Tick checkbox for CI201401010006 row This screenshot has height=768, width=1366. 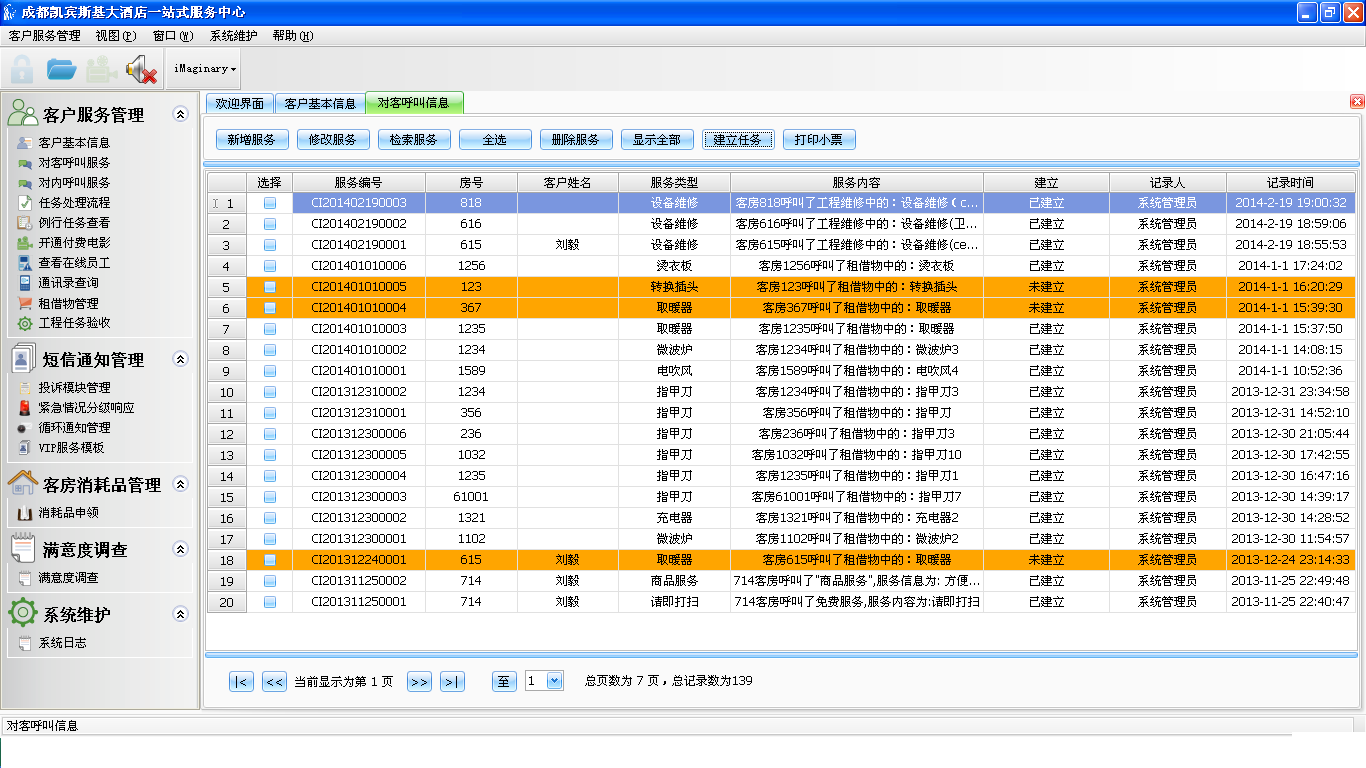[x=270, y=266]
